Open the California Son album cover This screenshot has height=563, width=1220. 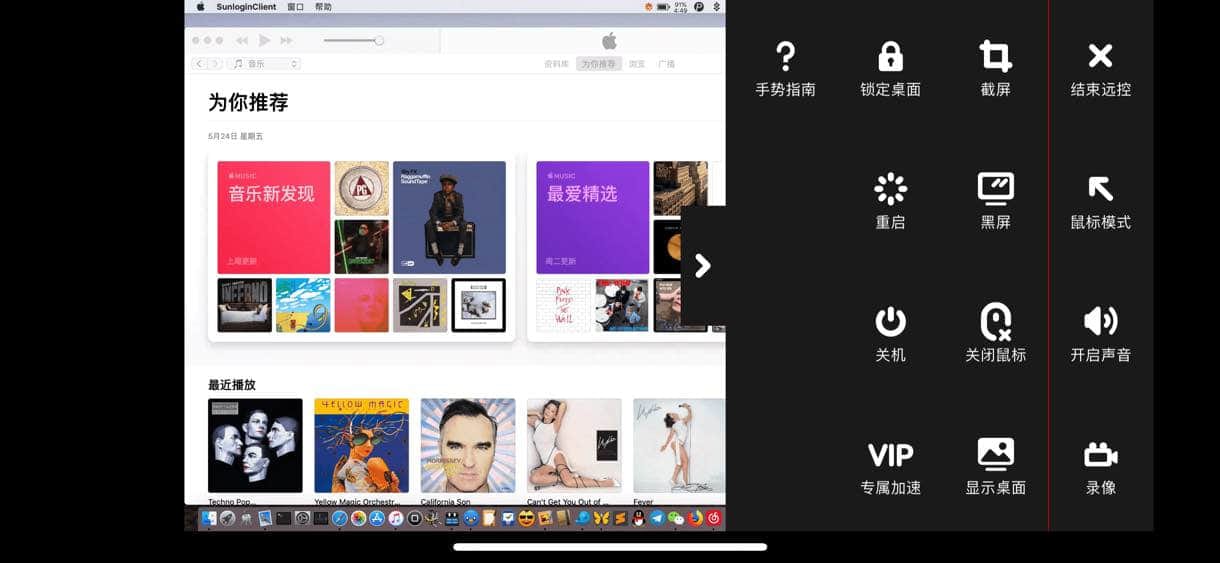coord(468,446)
